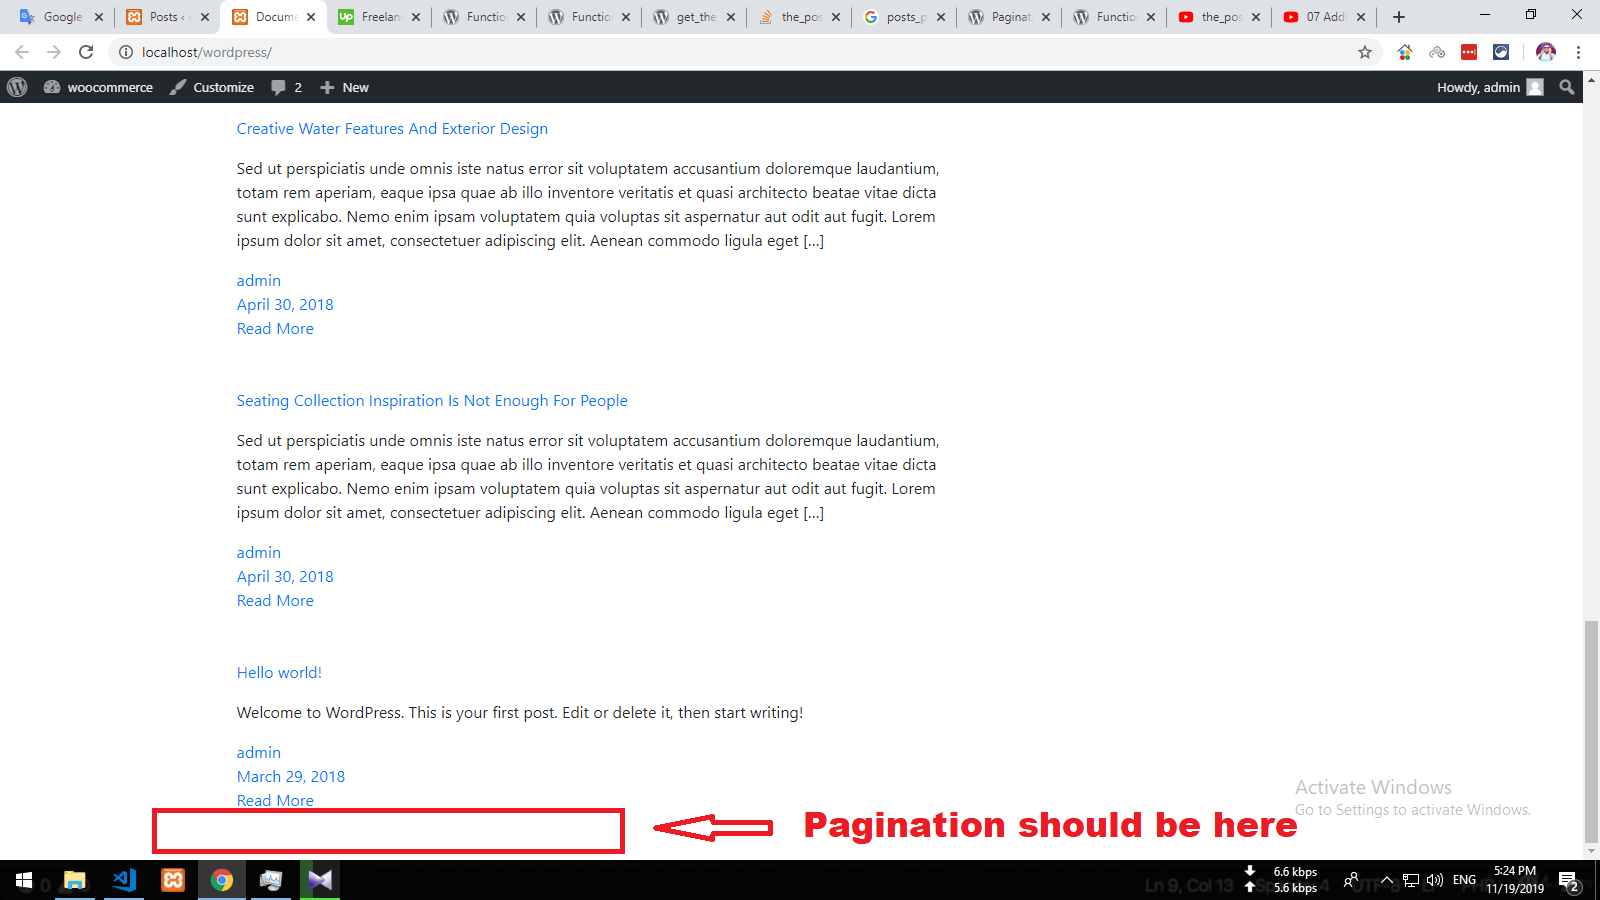Click the search magnifier in WordPress admin bar
1600x900 pixels.
pos(1566,87)
